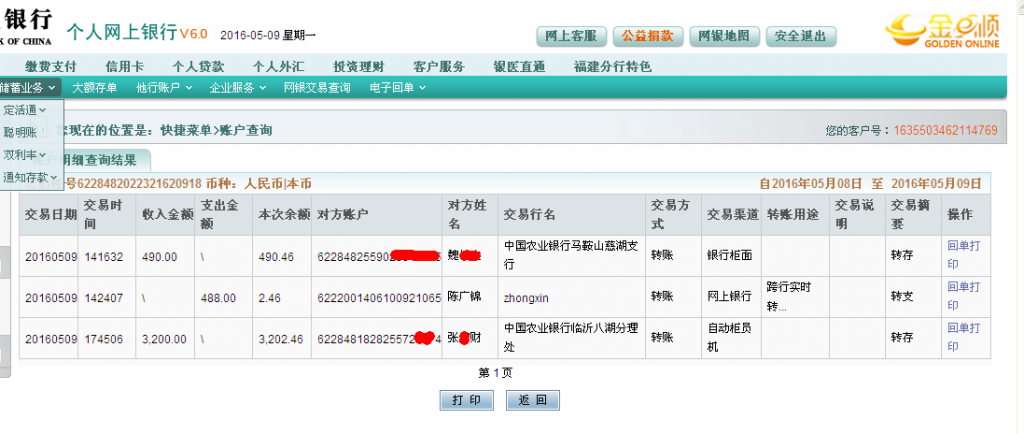Click the 收入金额 column header
Screen dimensions: 1024x434
(x=167, y=215)
